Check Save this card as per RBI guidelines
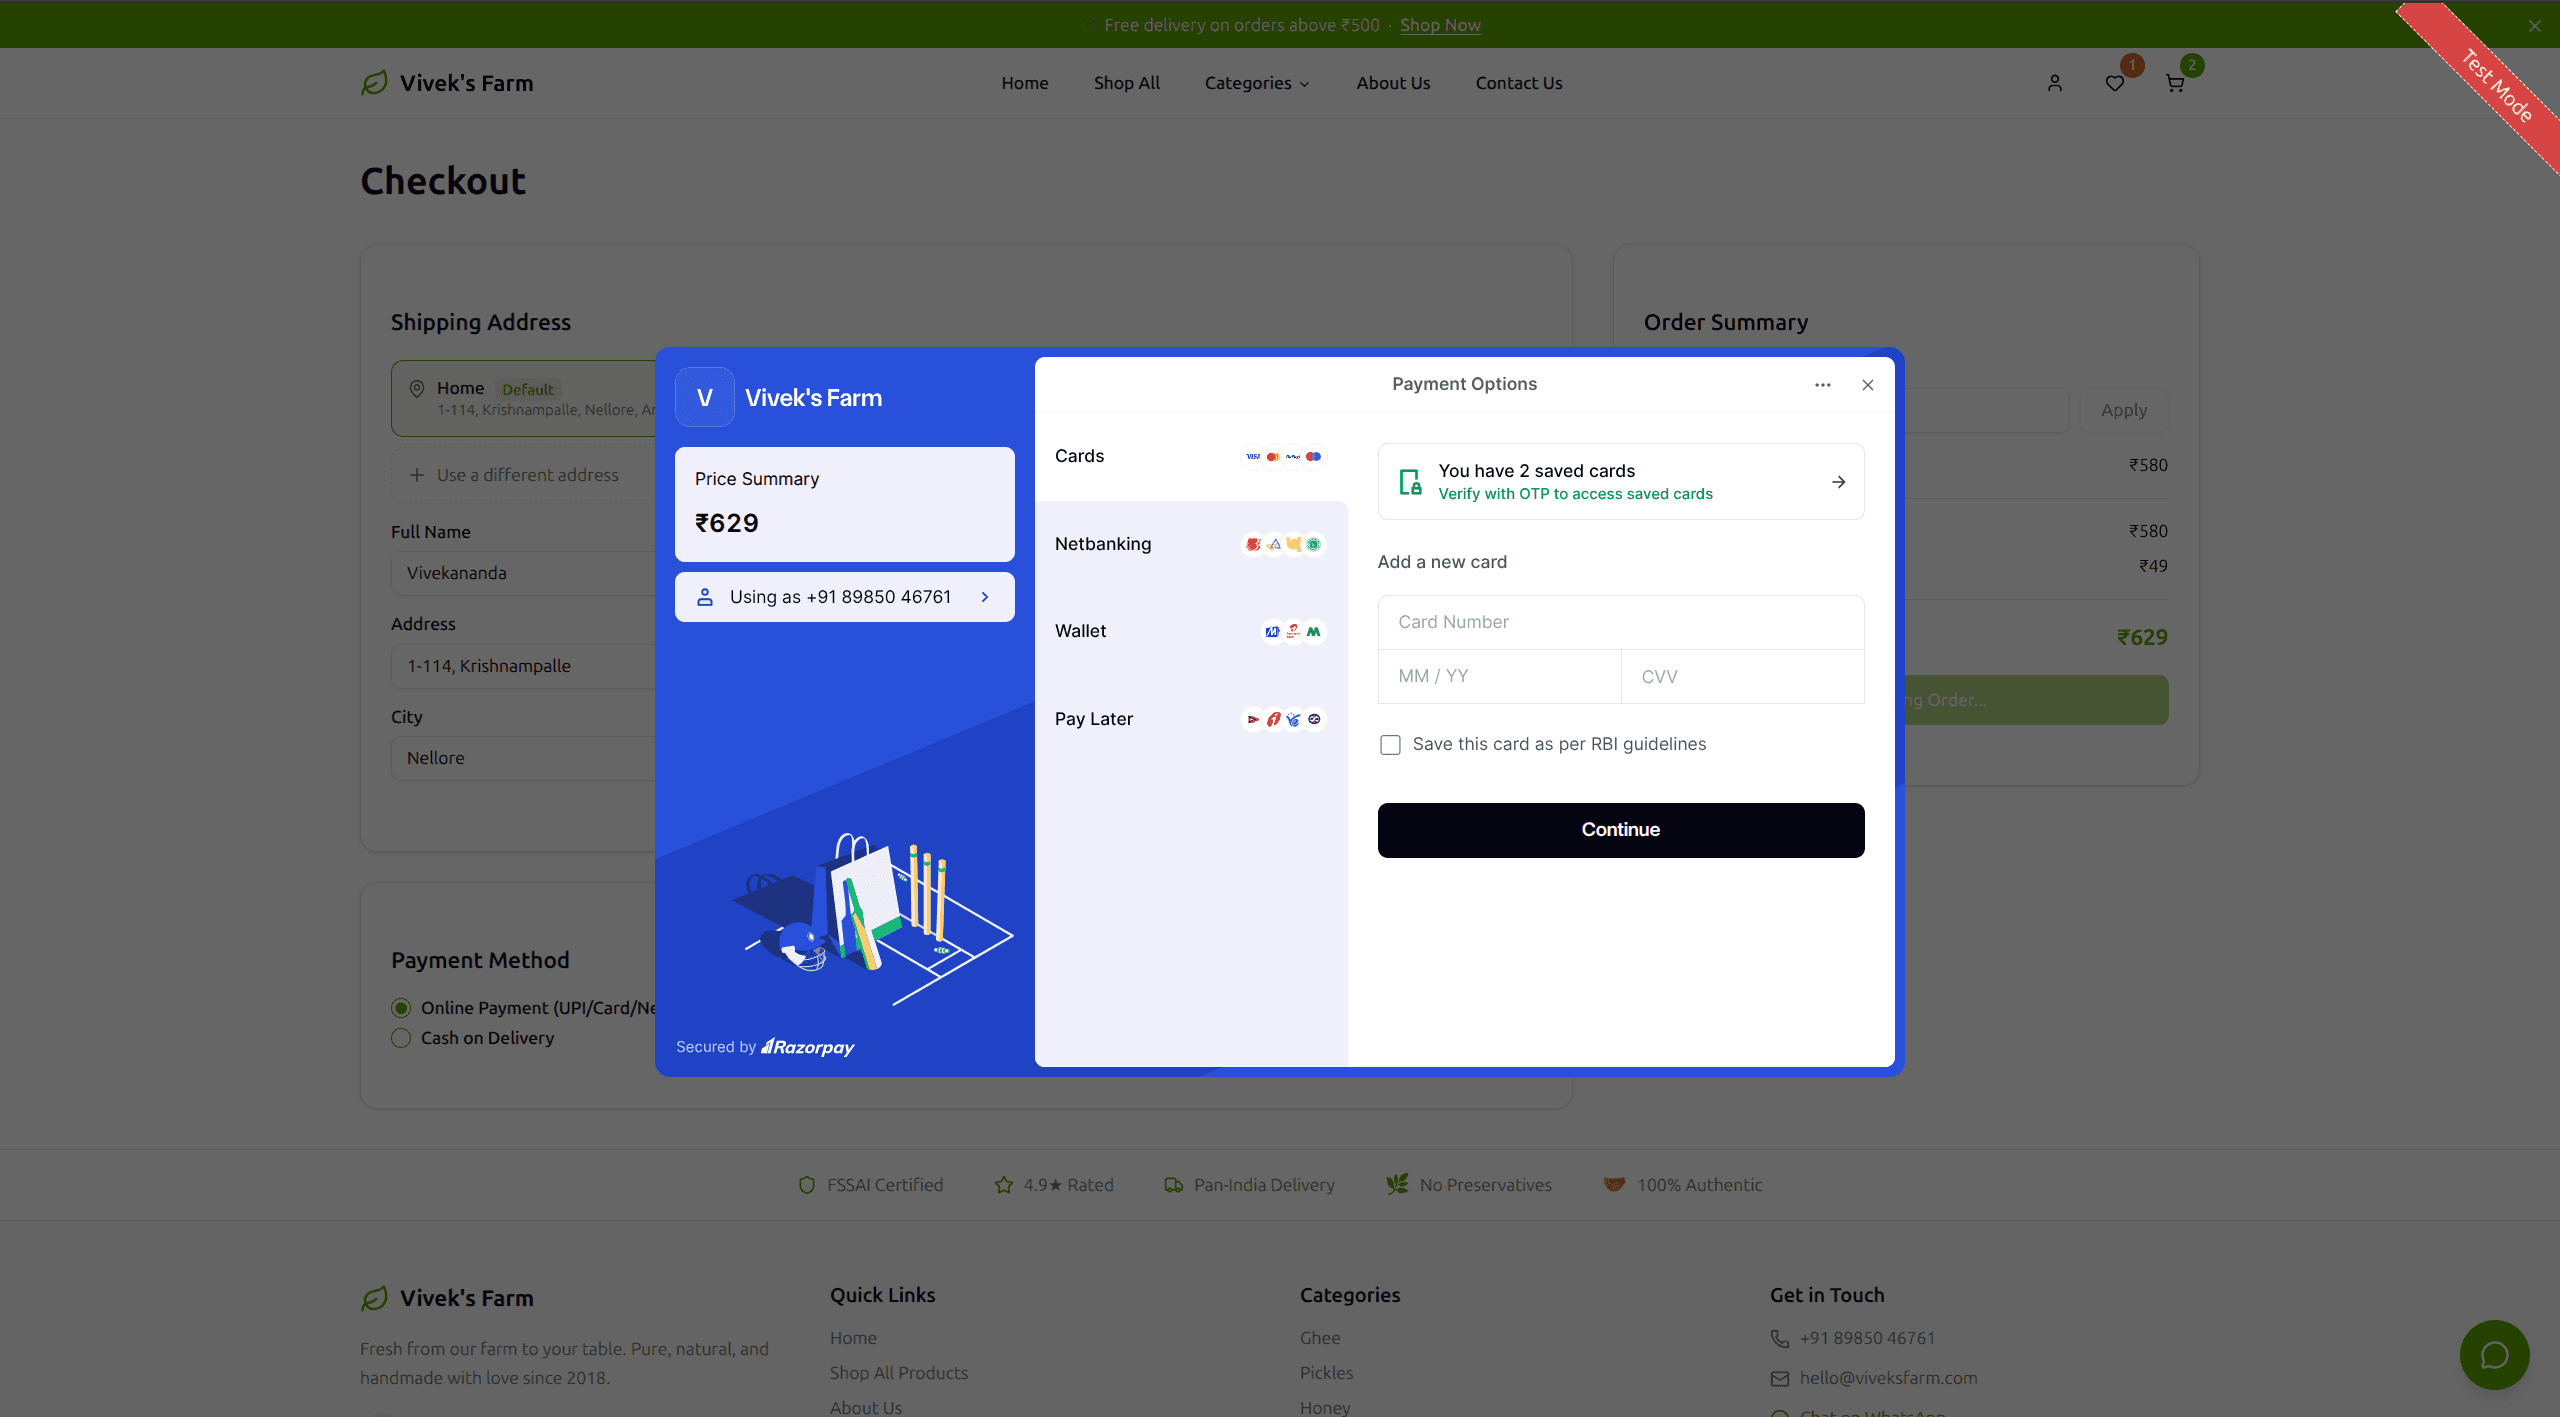Screen dimensions: 2560x1417 (x=1390, y=745)
